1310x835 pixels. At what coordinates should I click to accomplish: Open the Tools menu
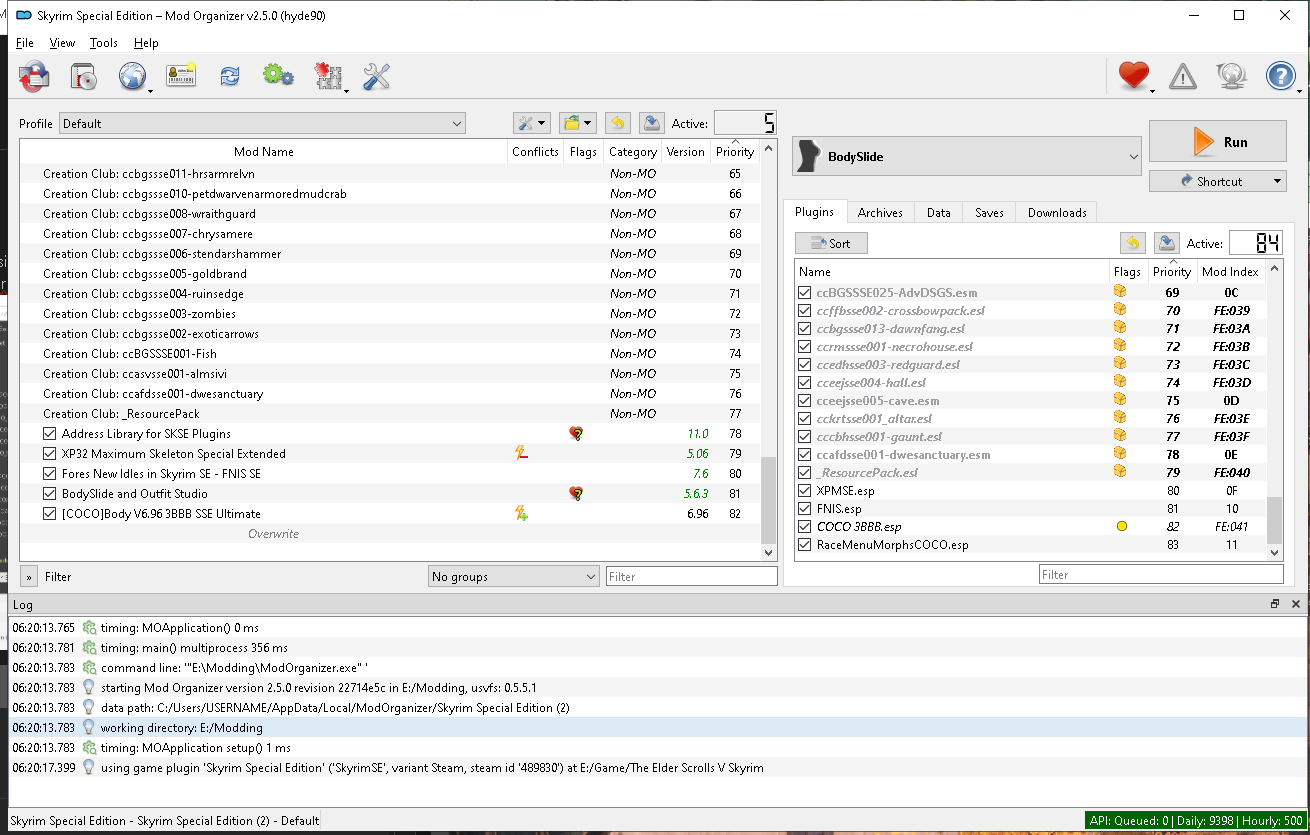pyautogui.click(x=103, y=43)
